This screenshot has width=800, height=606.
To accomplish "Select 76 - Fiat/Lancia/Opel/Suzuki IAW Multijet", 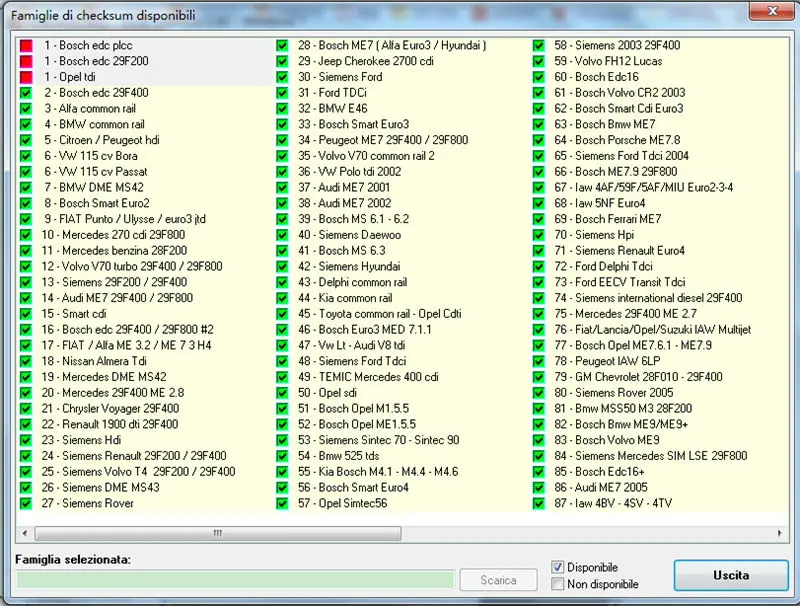I will pos(653,330).
